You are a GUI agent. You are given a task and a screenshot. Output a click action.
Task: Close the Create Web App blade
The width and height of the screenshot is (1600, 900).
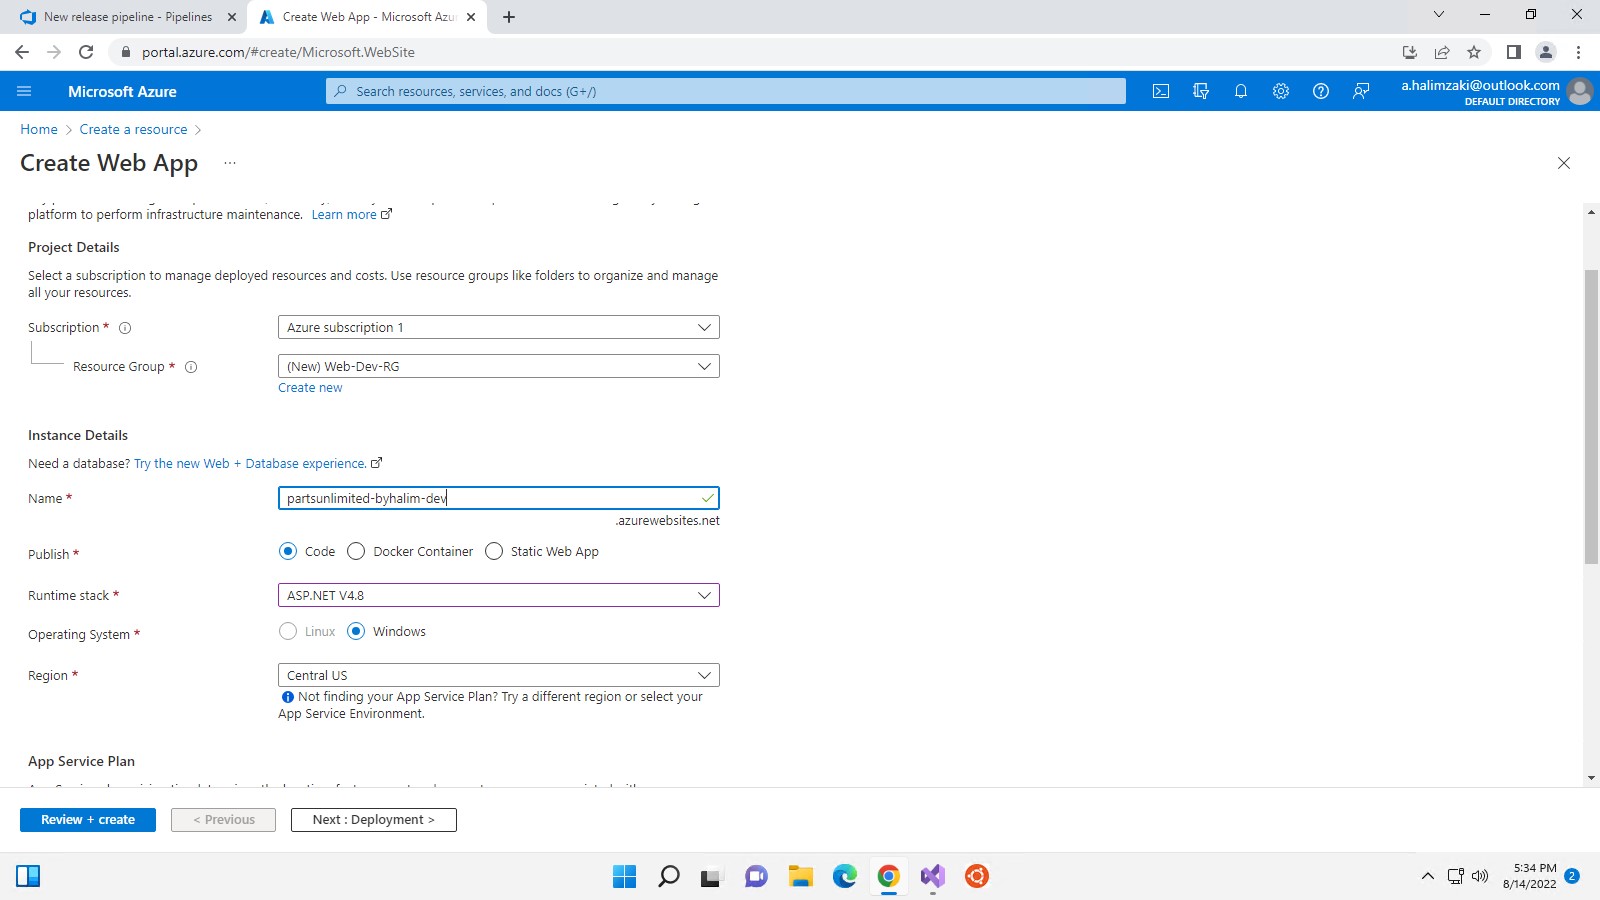pos(1564,163)
